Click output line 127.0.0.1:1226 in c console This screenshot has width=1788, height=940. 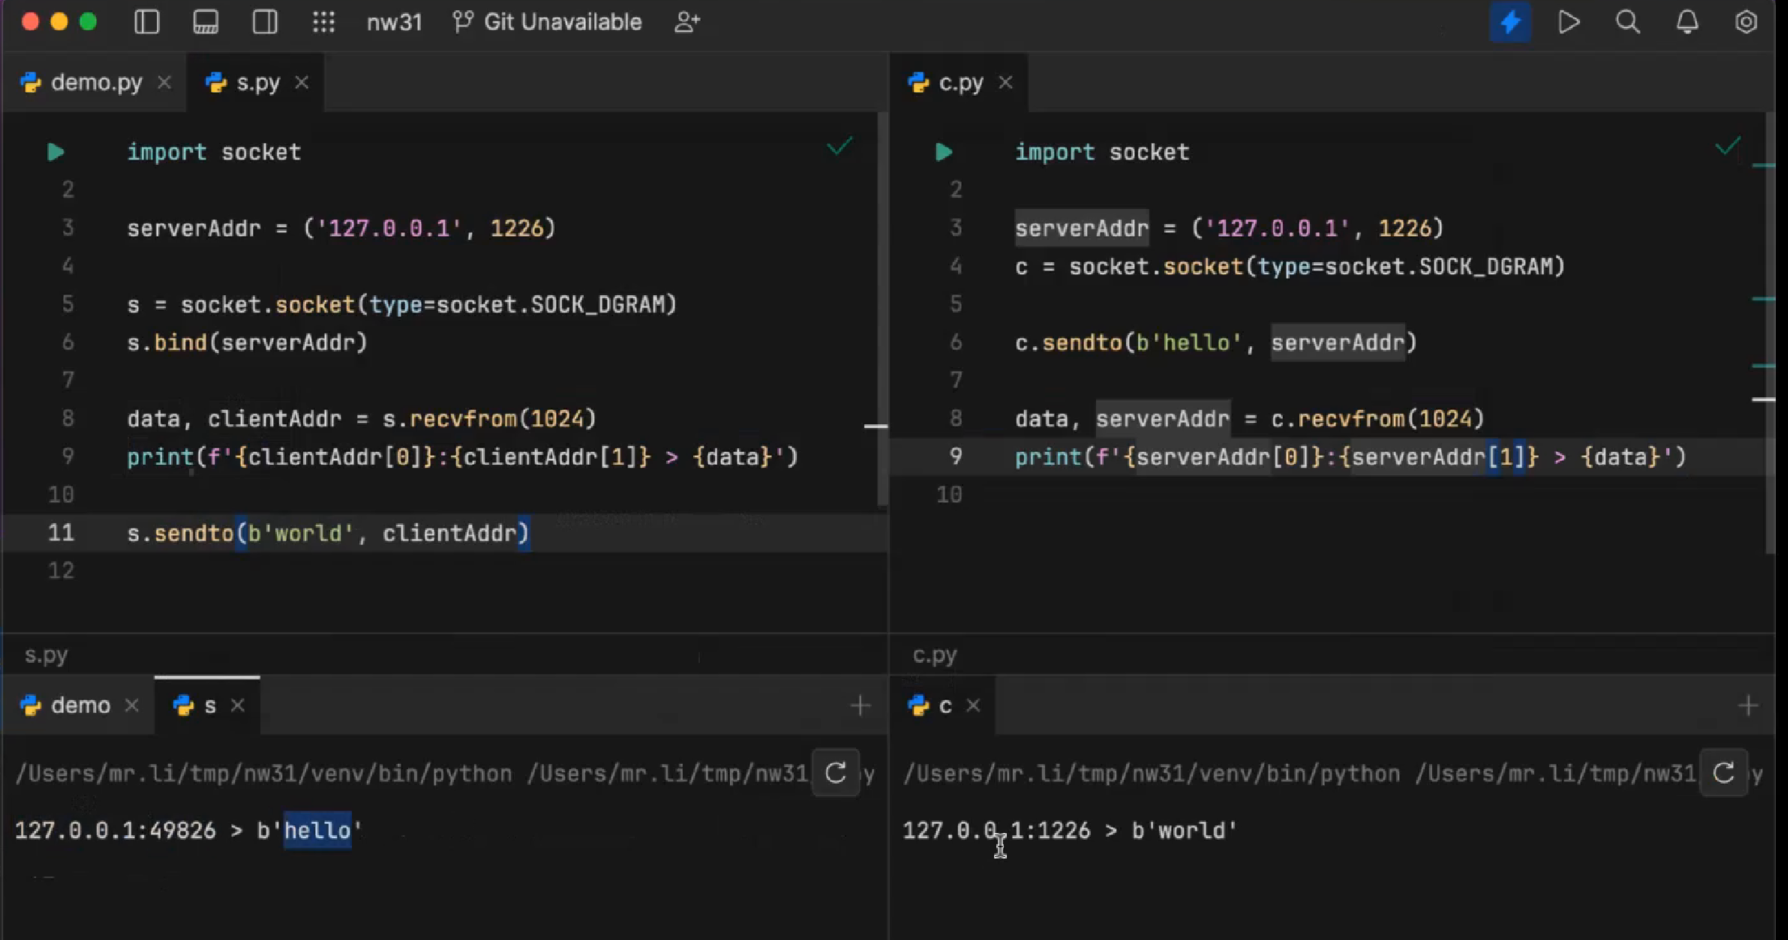[x=1070, y=831]
